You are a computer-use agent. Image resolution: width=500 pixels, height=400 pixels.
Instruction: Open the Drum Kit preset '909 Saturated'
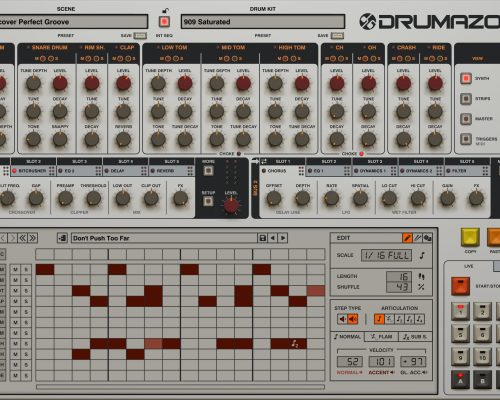[263, 22]
